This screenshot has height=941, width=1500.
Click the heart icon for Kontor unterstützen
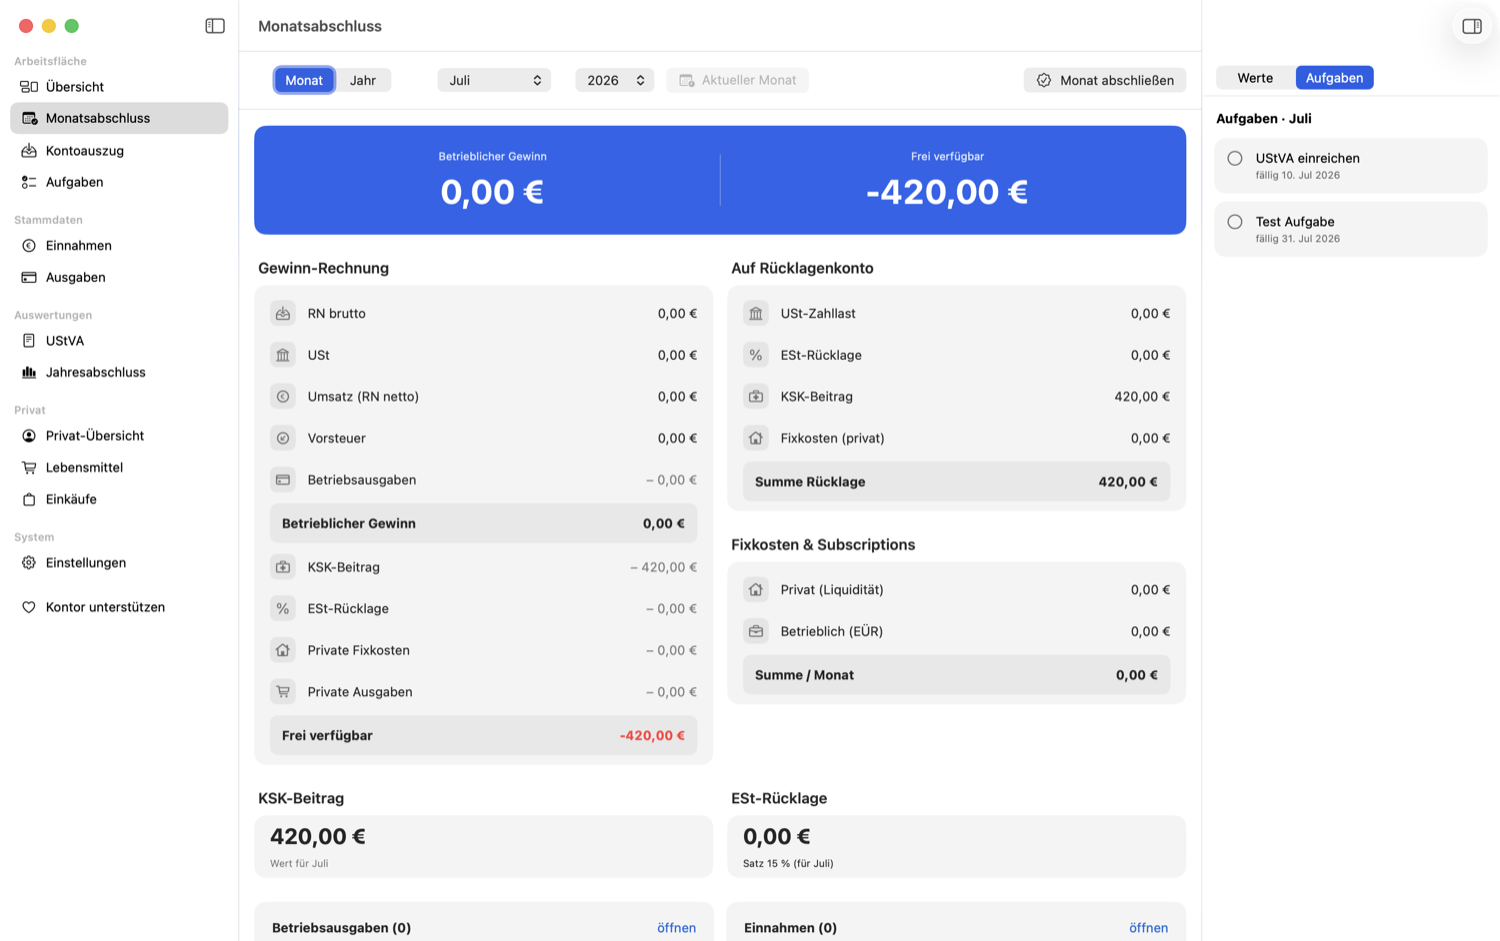[29, 607]
